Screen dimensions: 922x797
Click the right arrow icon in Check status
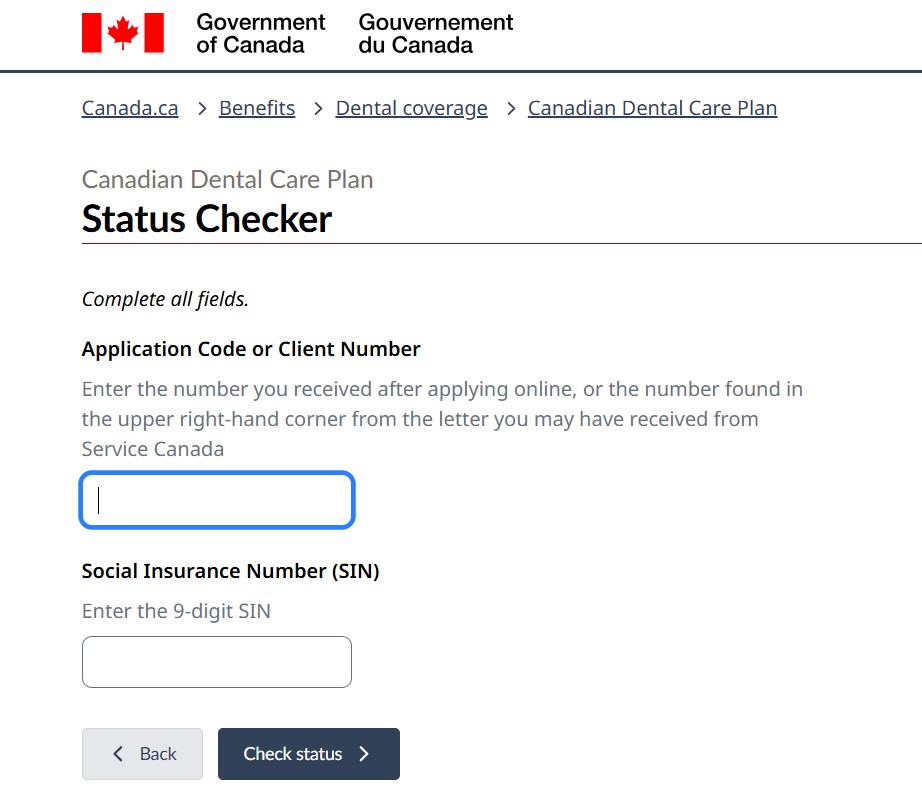click(x=364, y=754)
